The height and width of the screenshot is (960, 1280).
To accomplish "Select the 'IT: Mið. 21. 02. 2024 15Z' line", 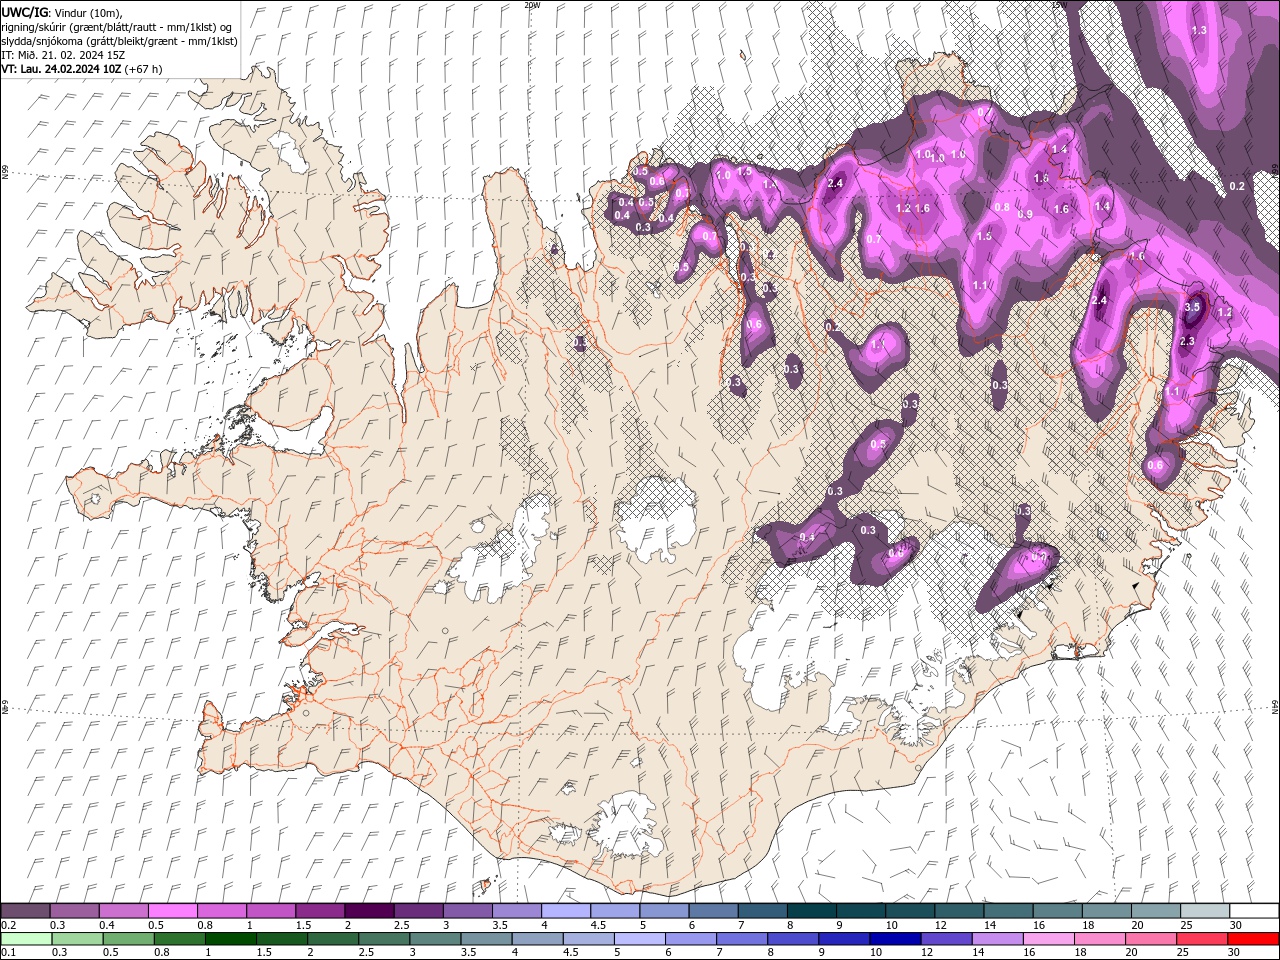I will (x=63, y=54).
